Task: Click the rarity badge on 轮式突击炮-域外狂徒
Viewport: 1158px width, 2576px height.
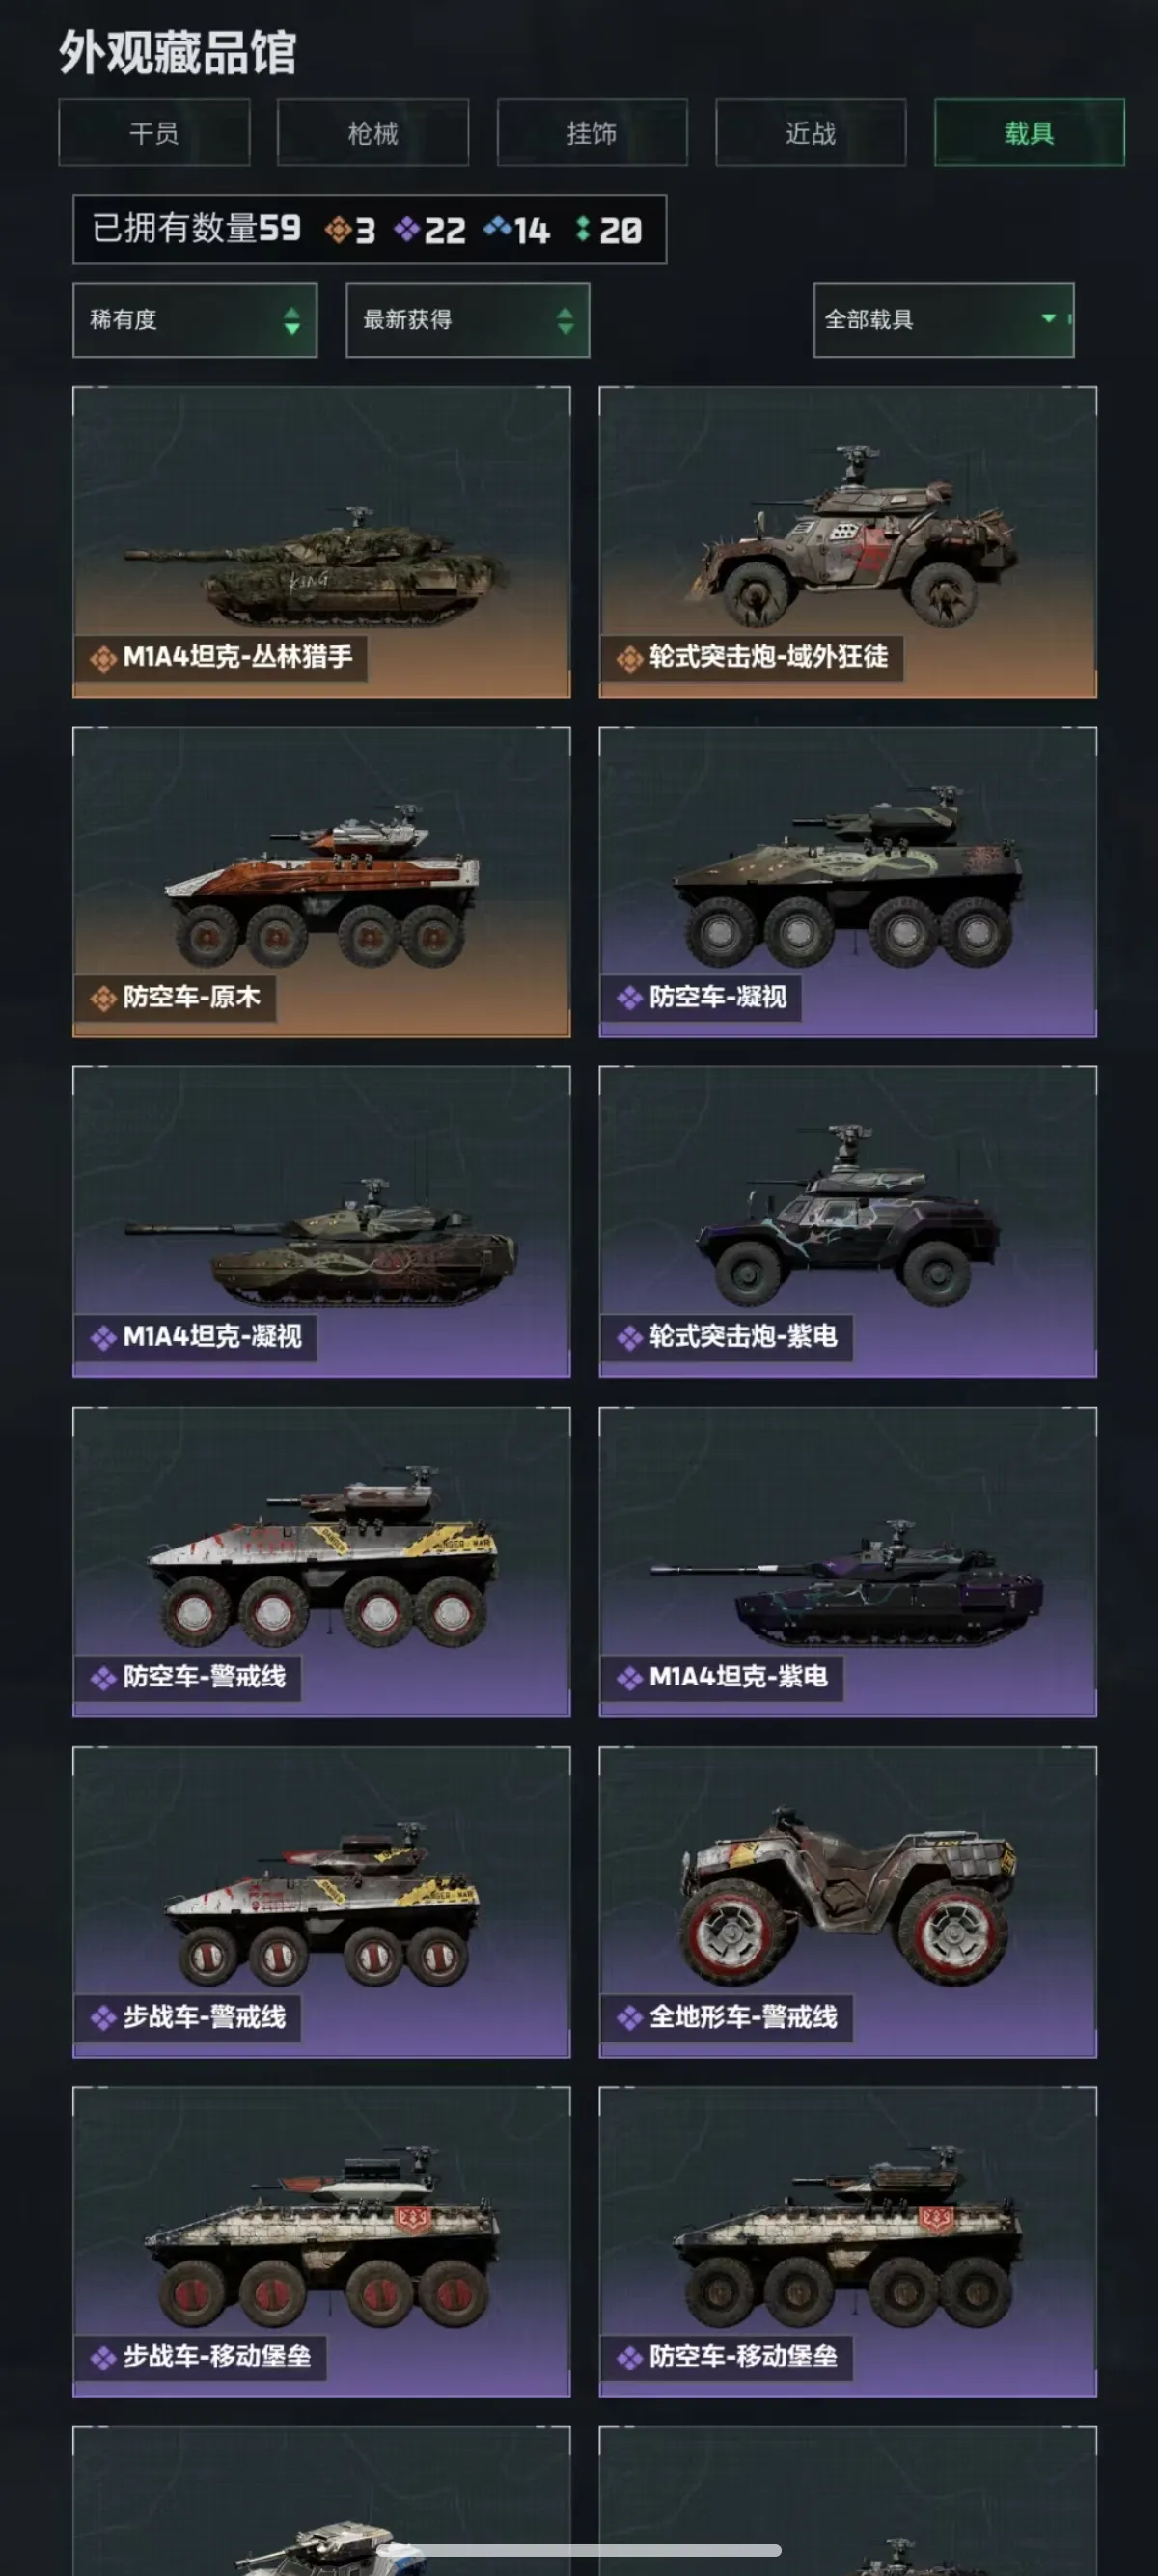Action: 629,659
